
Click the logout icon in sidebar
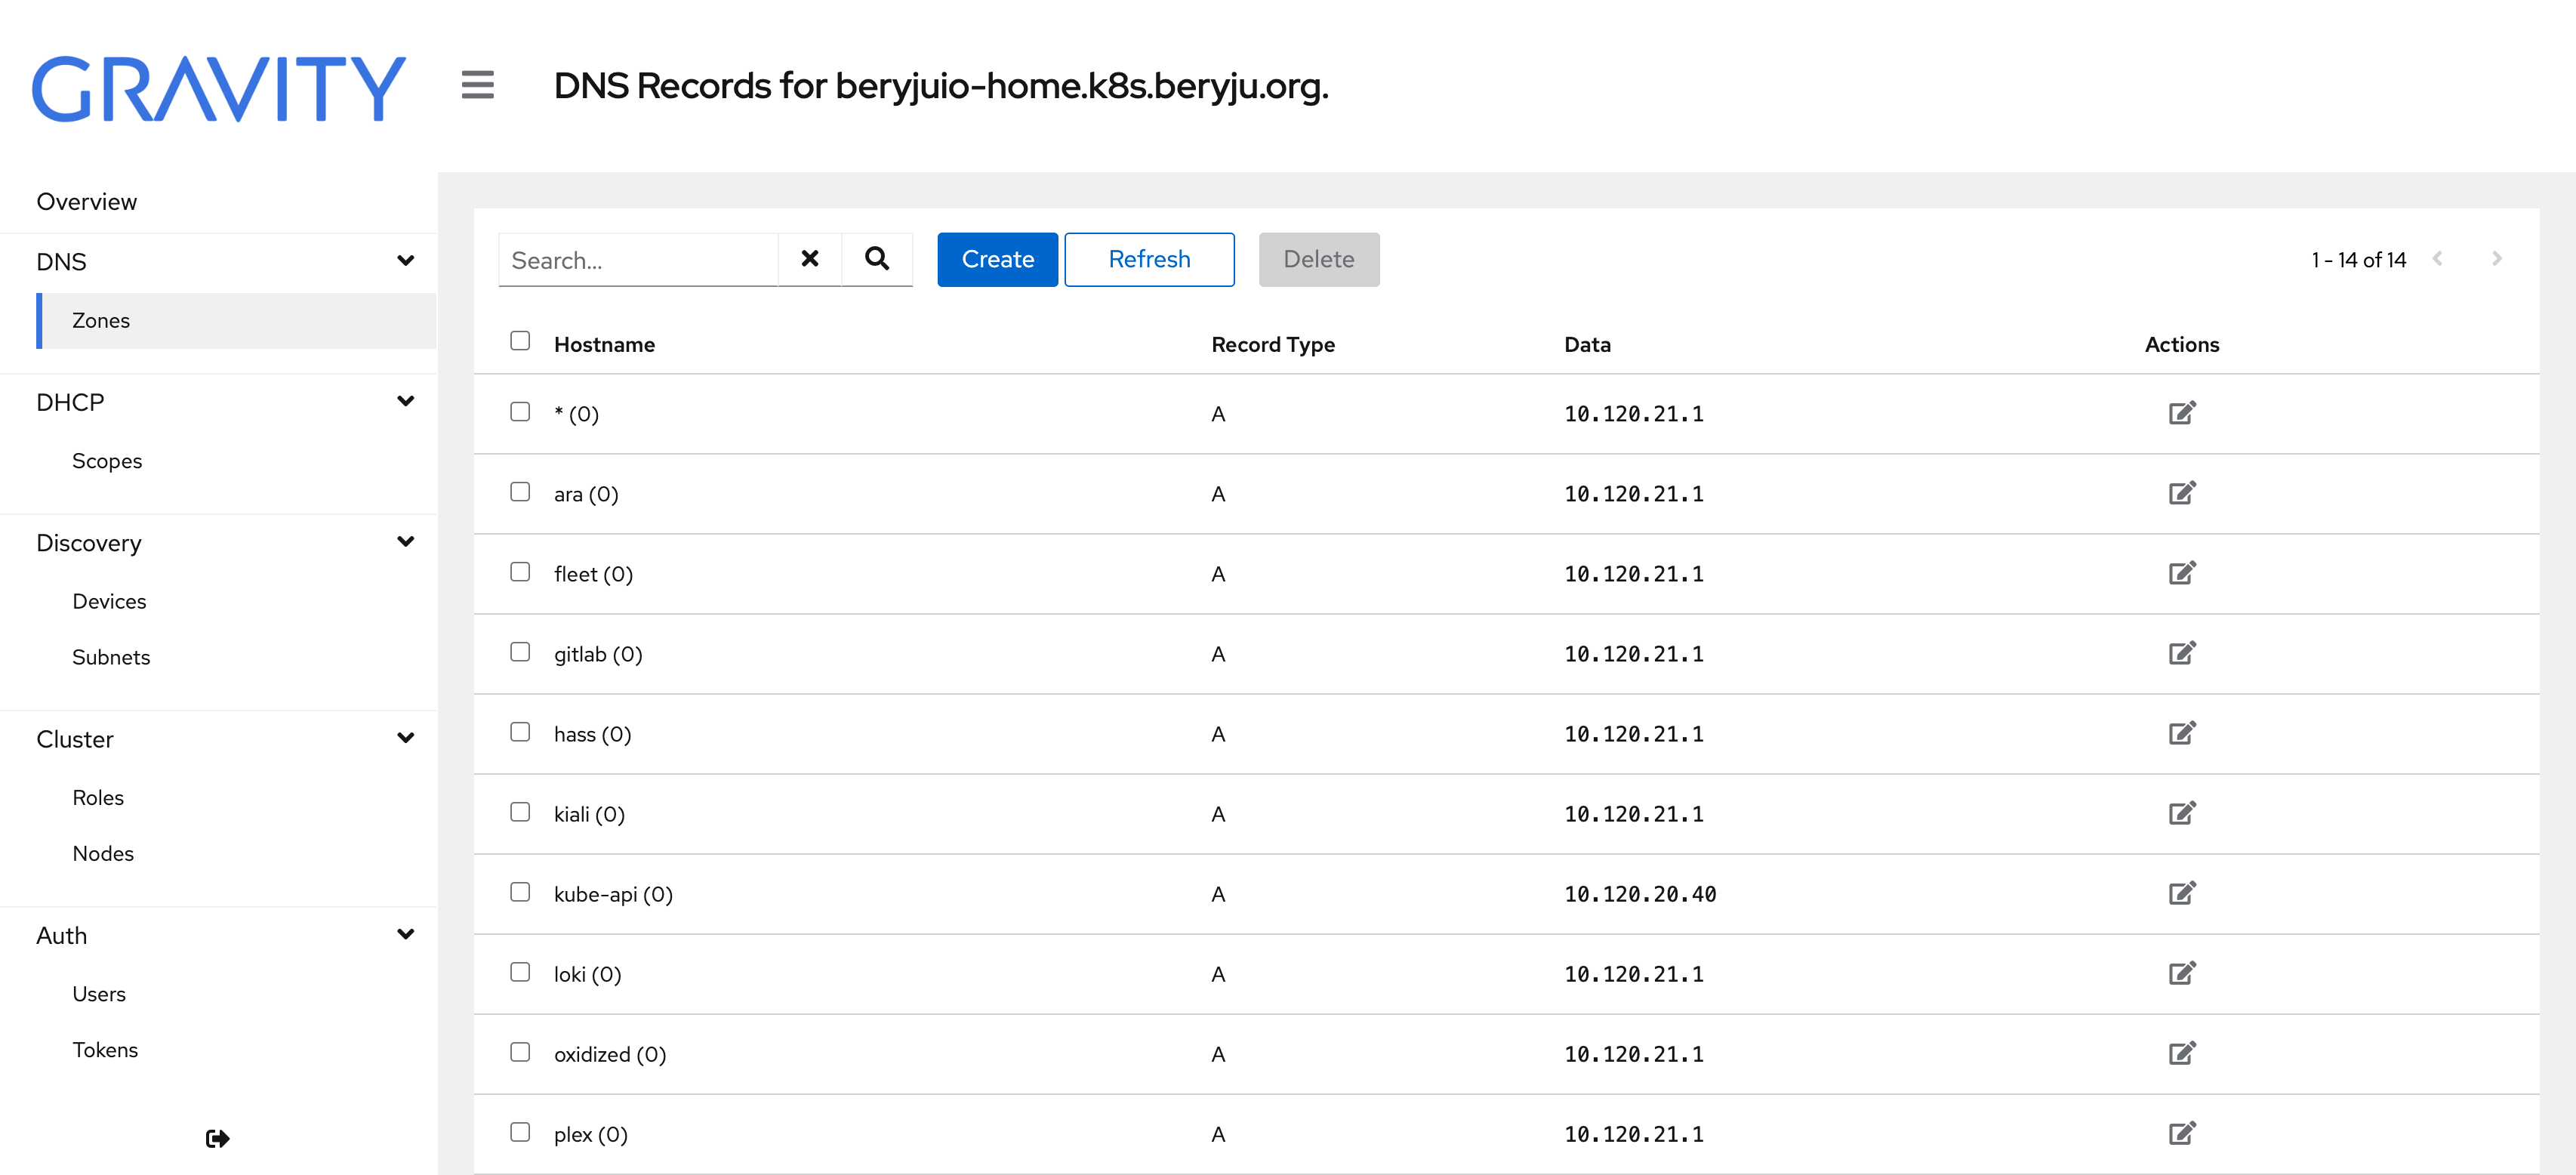217,1138
